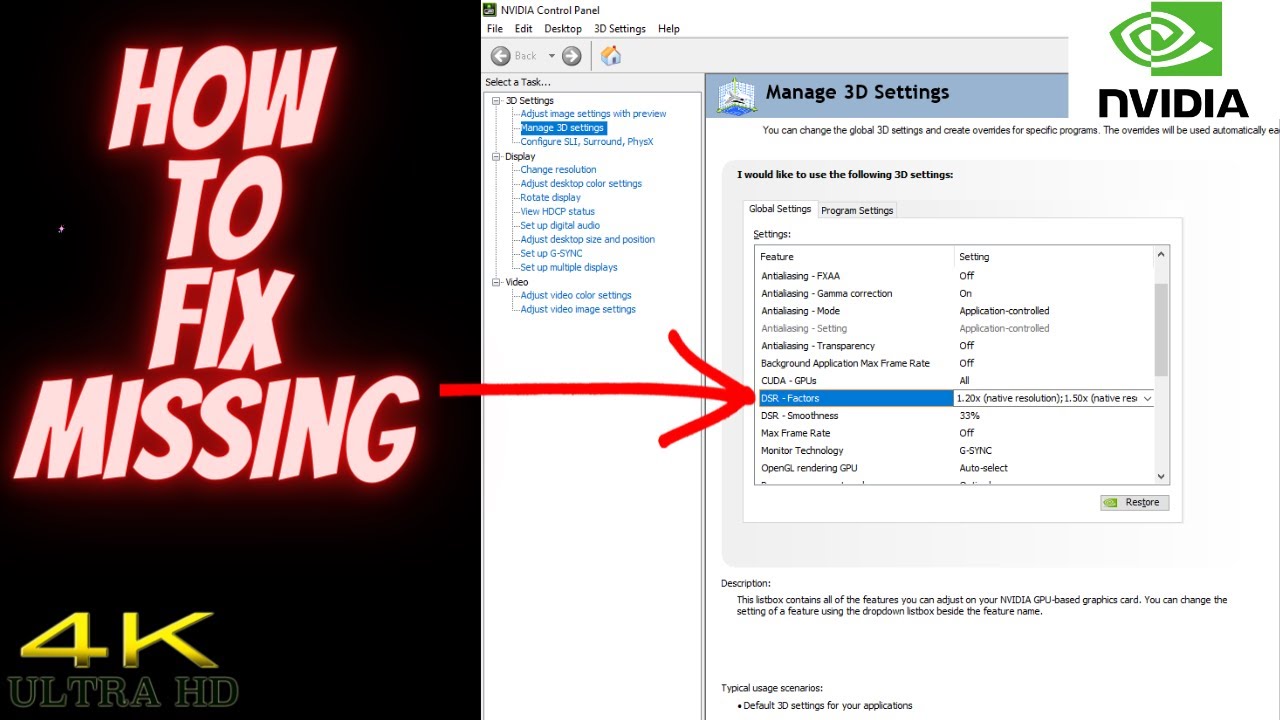
Task: Click the G-SYNC setting value
Action: (x=976, y=451)
